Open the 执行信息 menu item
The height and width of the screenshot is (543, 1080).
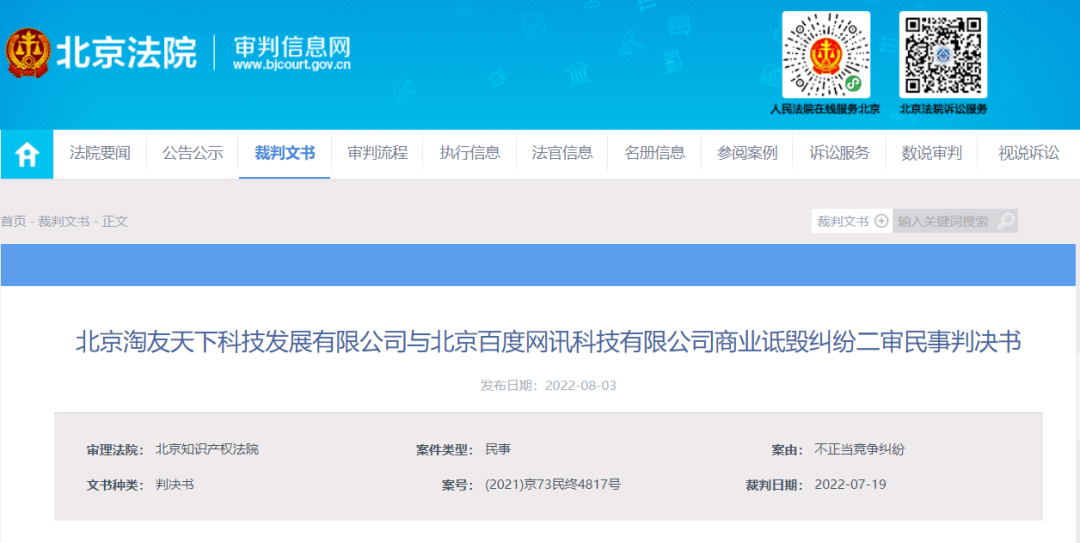[x=470, y=153]
